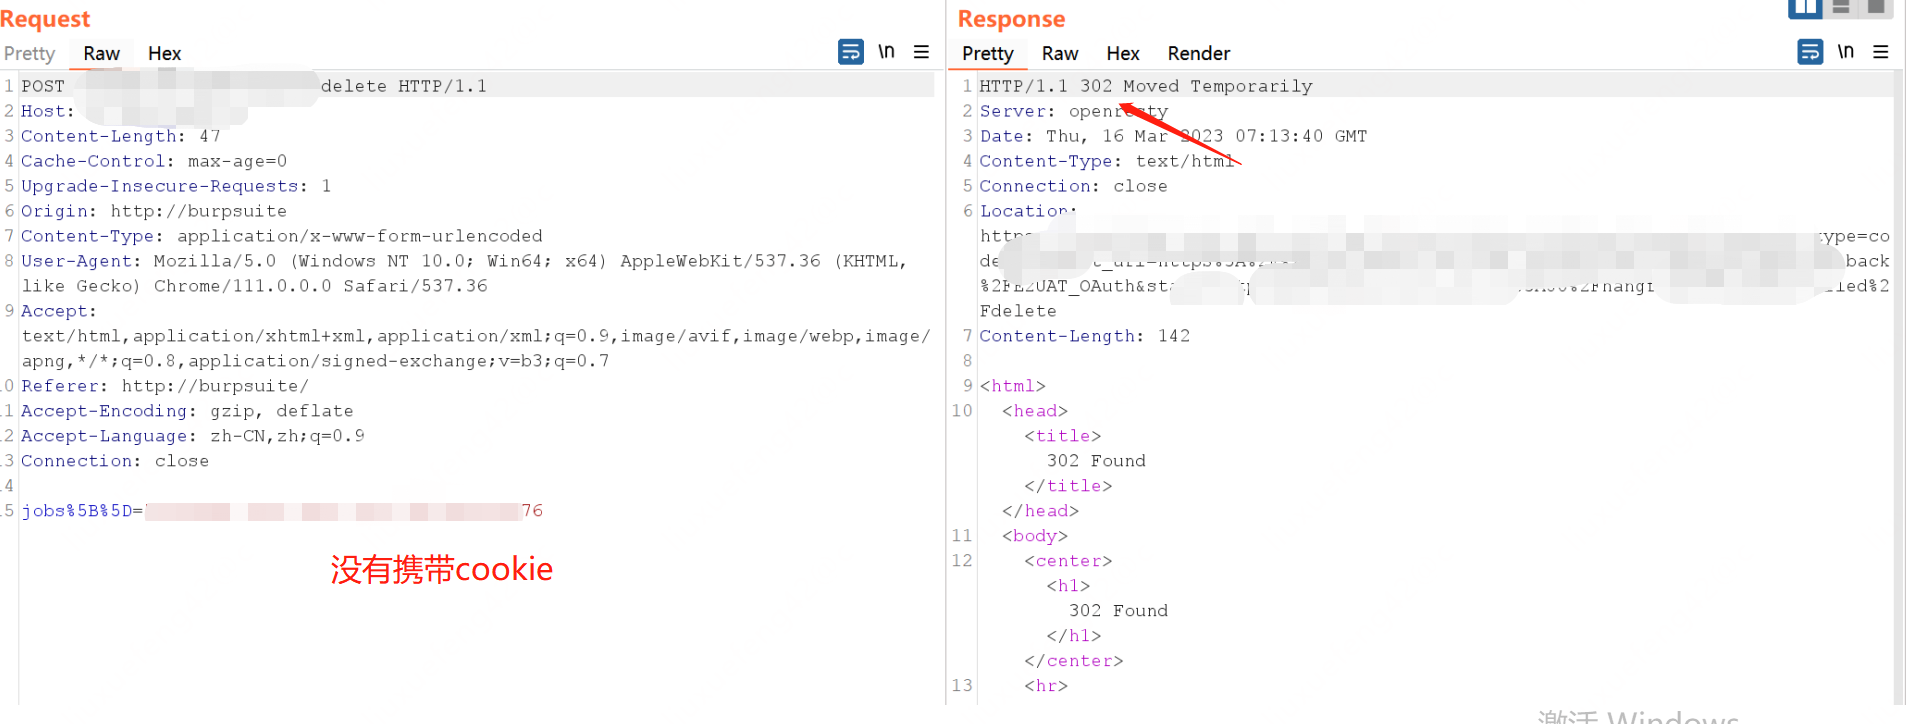Click the Response panel vertical scrollbar
The image size is (1906, 724).
pos(1898,388)
